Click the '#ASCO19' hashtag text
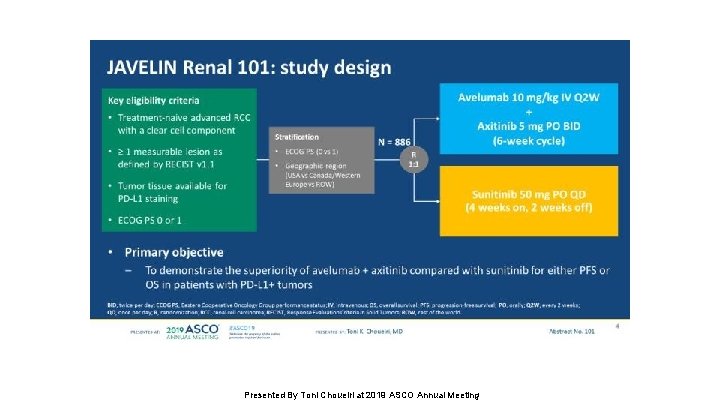The image size is (720, 405). (x=241, y=328)
